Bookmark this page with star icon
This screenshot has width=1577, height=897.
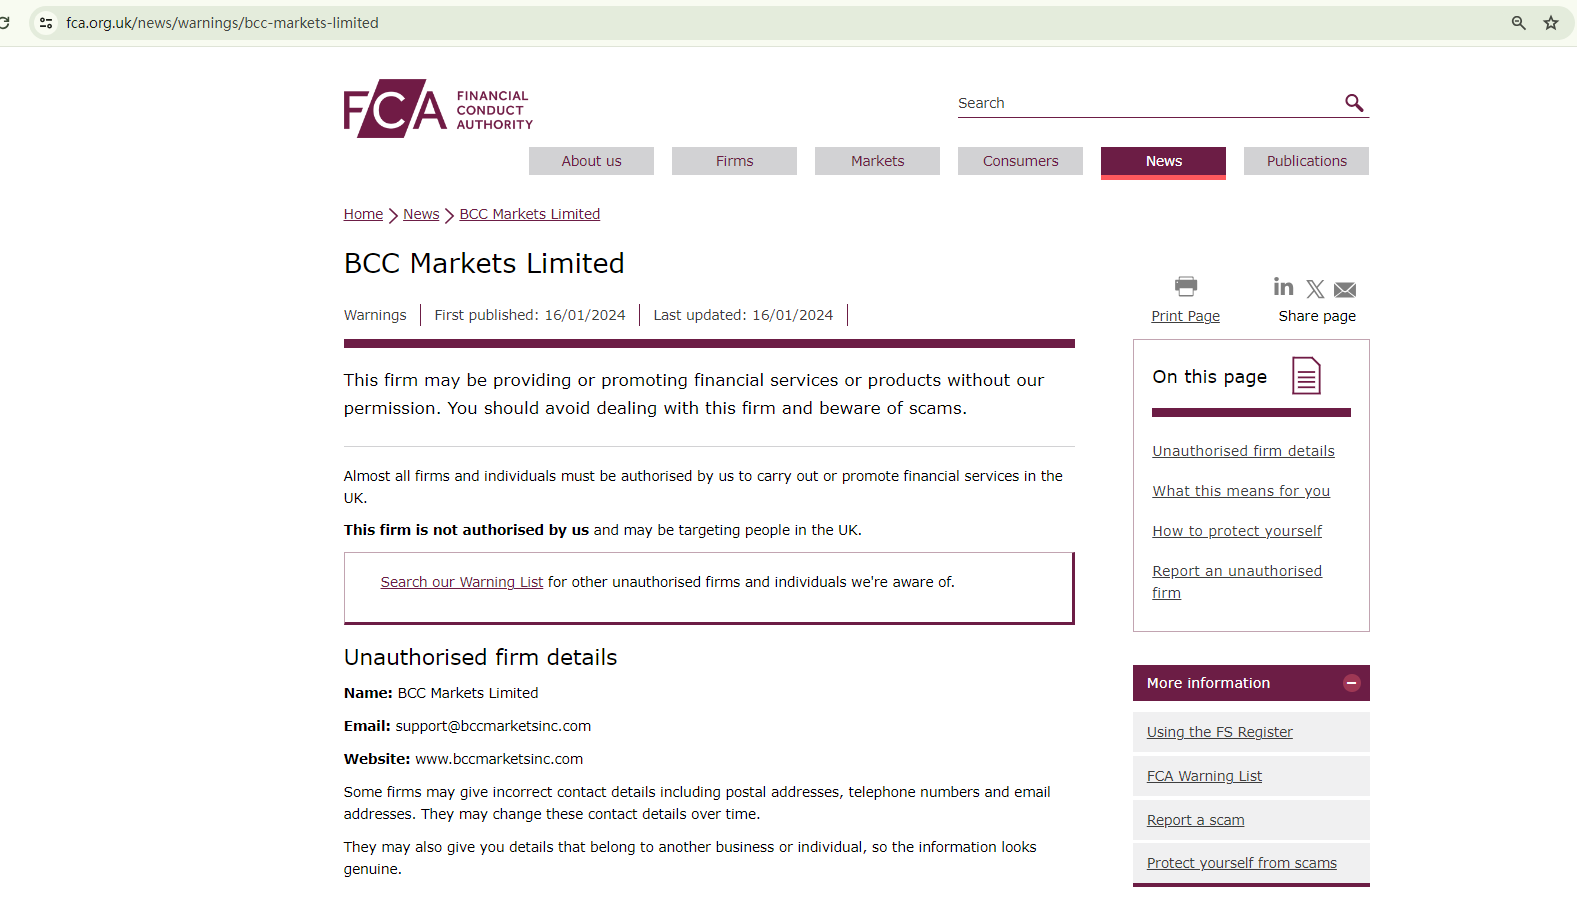pyautogui.click(x=1551, y=23)
